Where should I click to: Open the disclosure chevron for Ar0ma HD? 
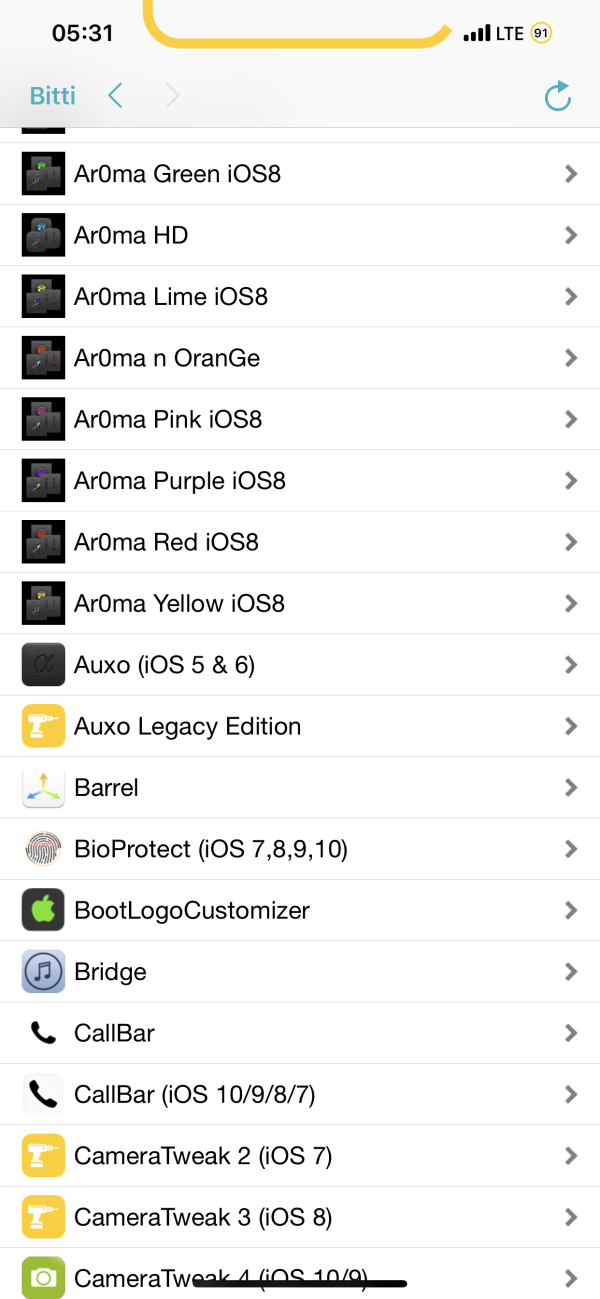click(x=571, y=236)
